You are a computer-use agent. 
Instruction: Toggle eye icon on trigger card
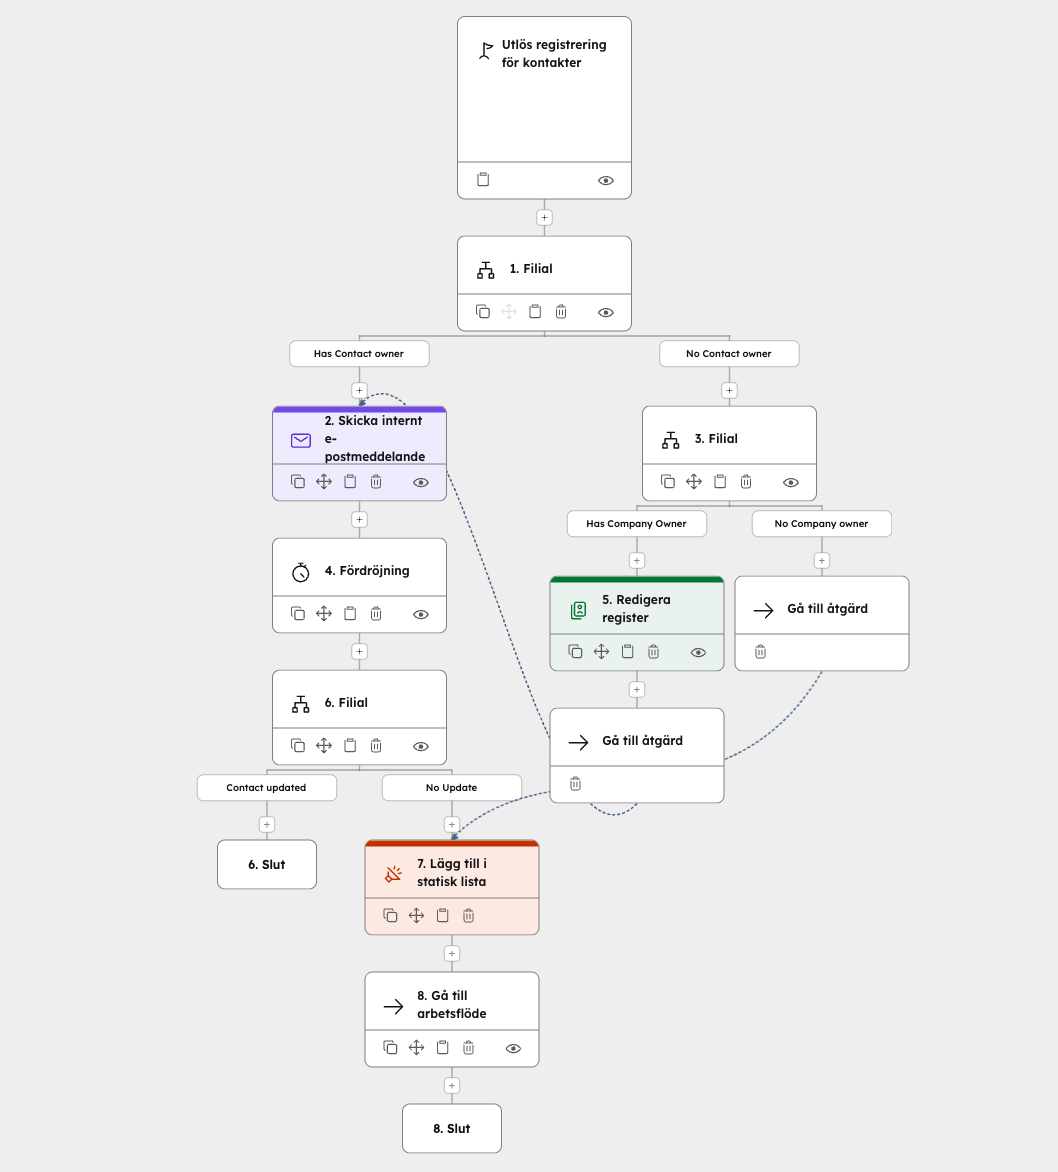(x=606, y=181)
